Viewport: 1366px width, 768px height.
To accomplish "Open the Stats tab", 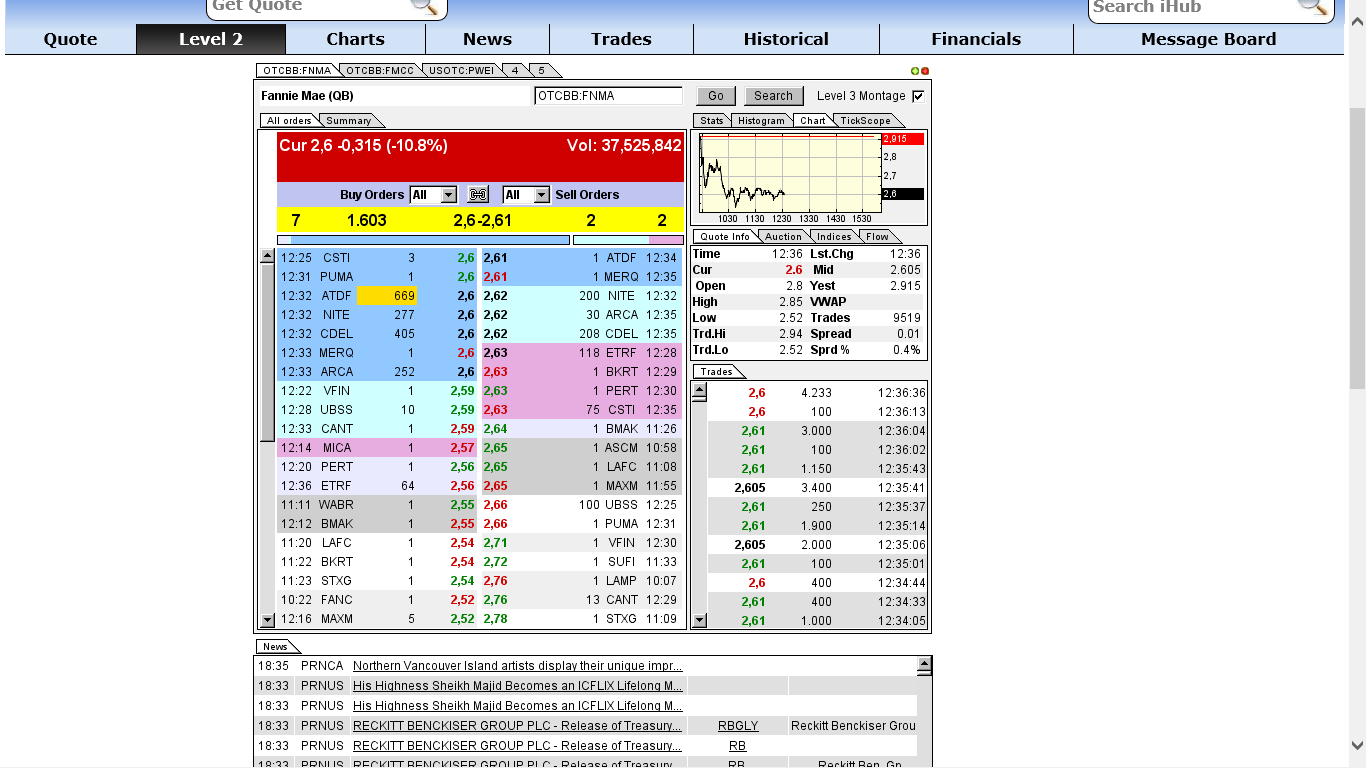I will tap(712, 121).
